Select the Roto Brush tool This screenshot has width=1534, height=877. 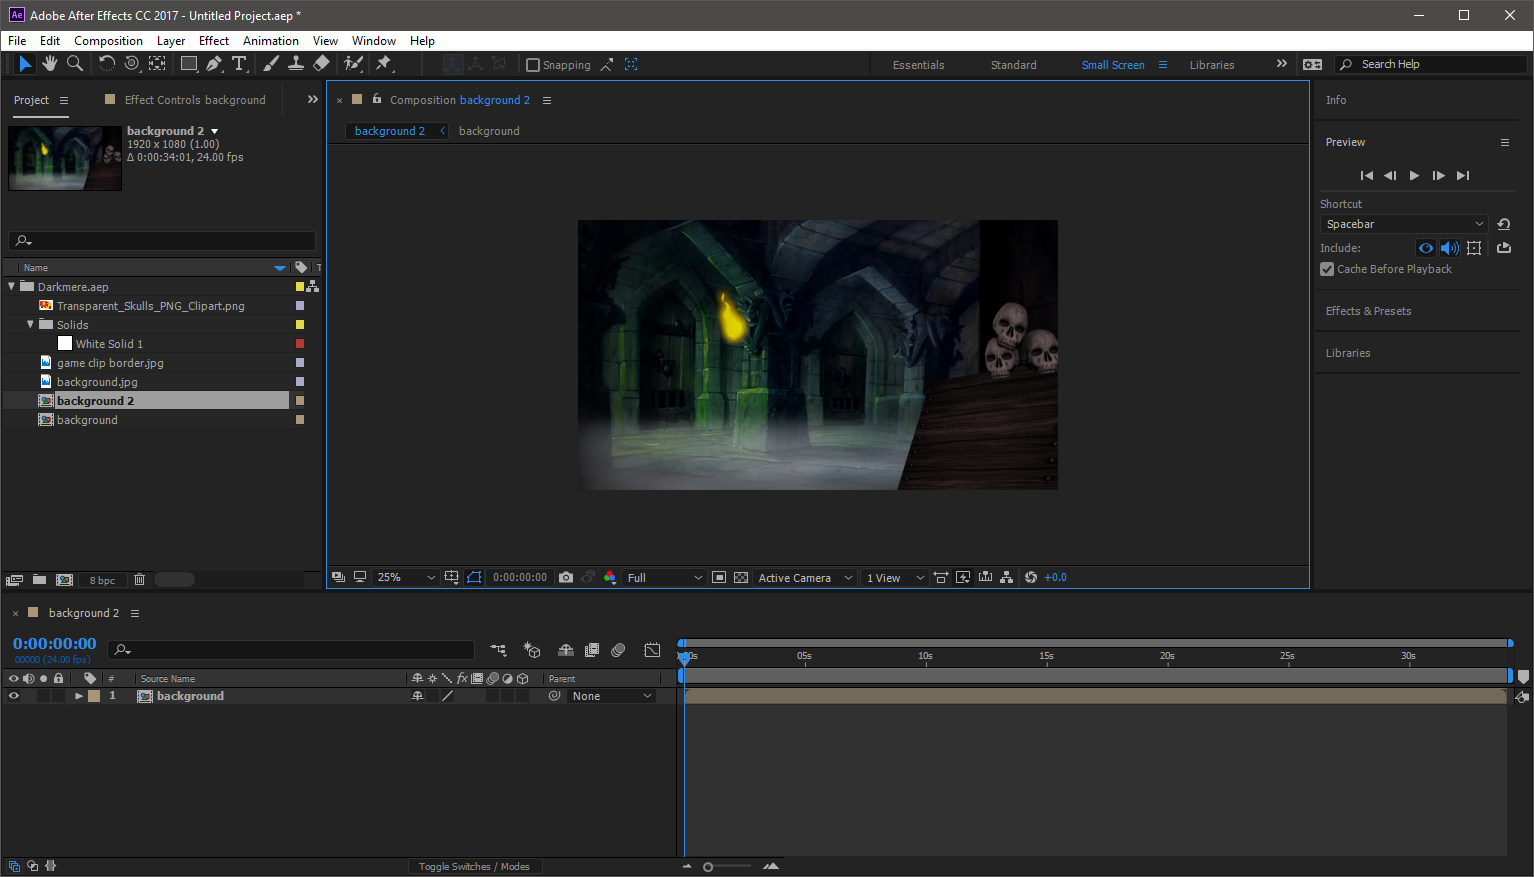click(x=353, y=64)
